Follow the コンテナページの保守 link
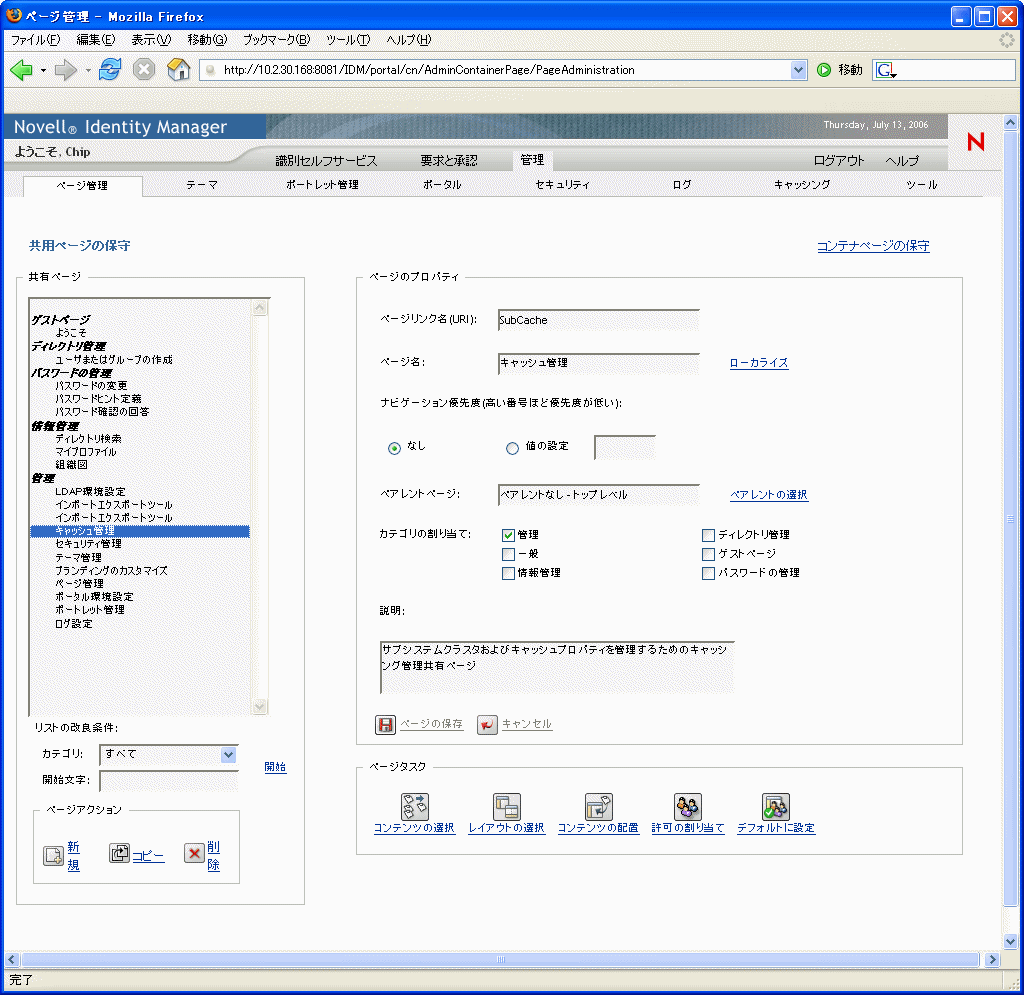Screen dimensions: 1024x995 point(872,246)
